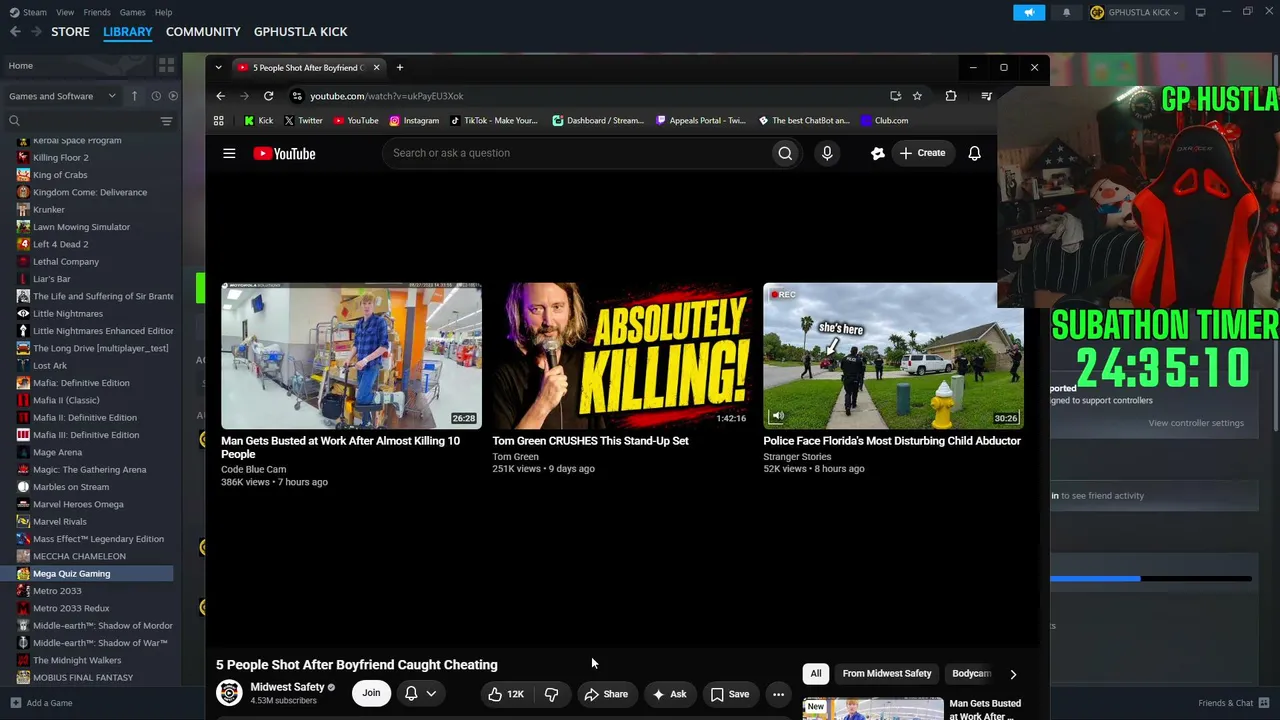
Task: Join the Midwest Safety channel
Action: tap(371, 693)
